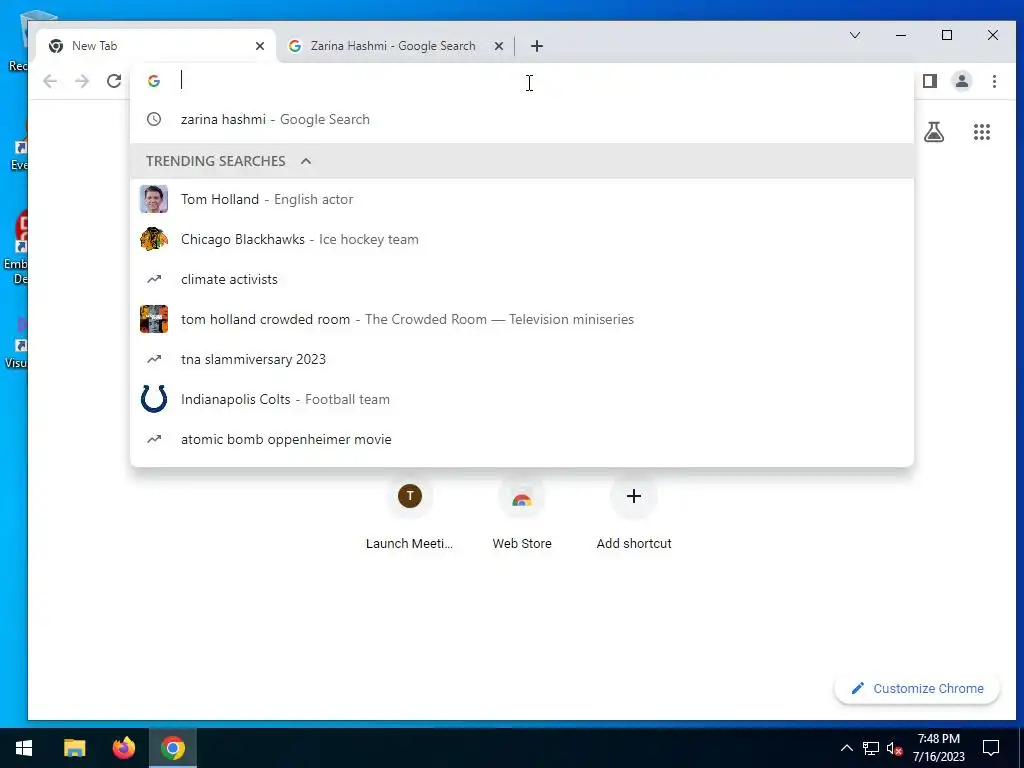Screen dimensions: 1024x768
Task: Click the trending arrow beside tna slammiversary
Action: [154, 359]
